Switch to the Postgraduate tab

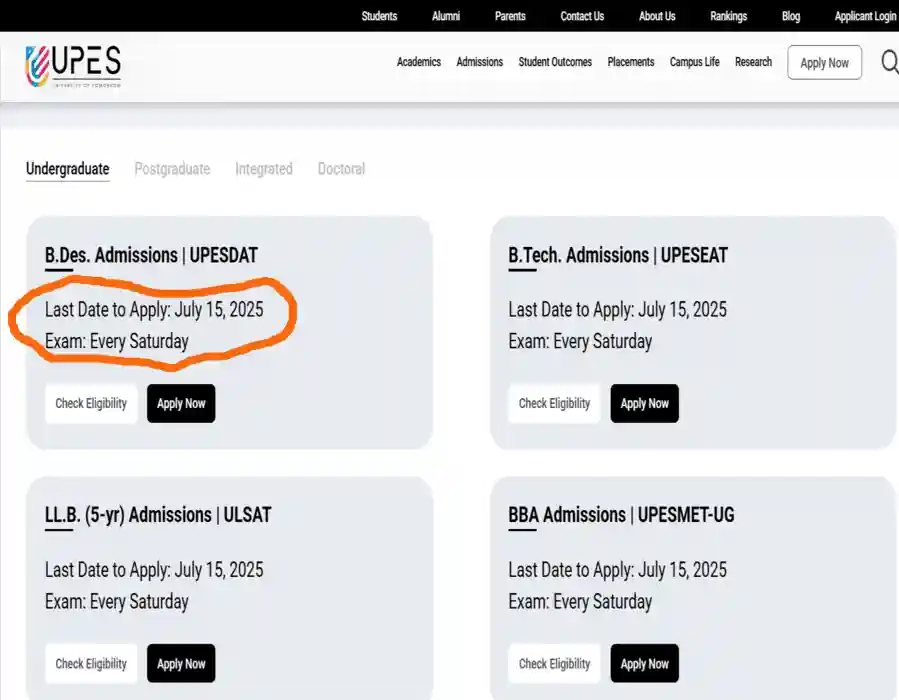tap(172, 169)
